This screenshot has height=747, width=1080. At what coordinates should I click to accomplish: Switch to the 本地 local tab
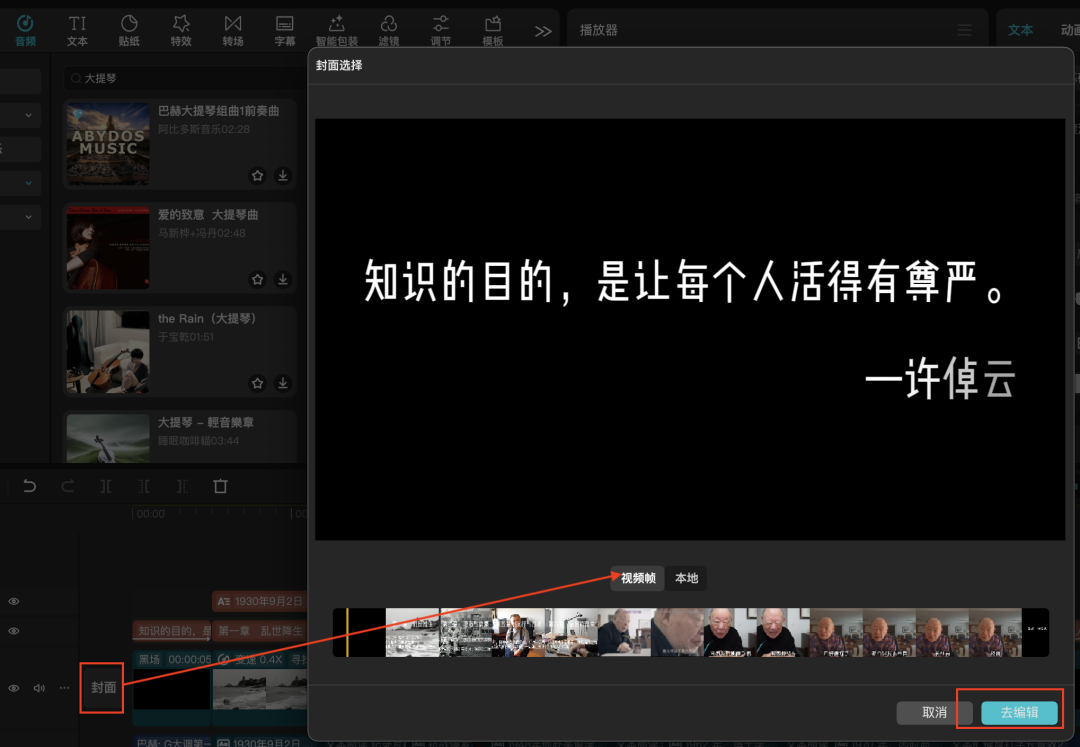pyautogui.click(x=686, y=578)
